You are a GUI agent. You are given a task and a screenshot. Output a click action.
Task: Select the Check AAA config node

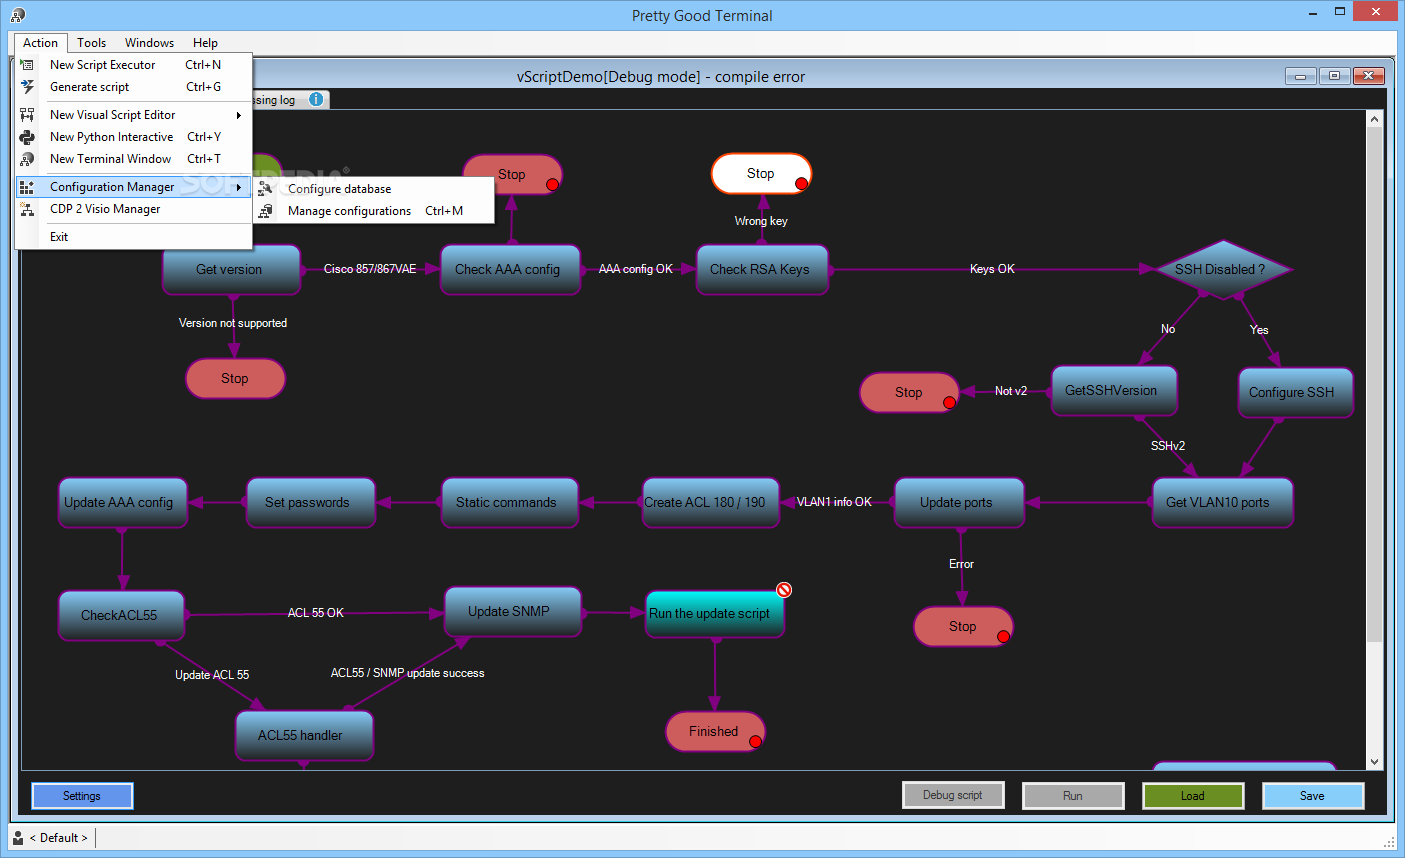click(510, 269)
